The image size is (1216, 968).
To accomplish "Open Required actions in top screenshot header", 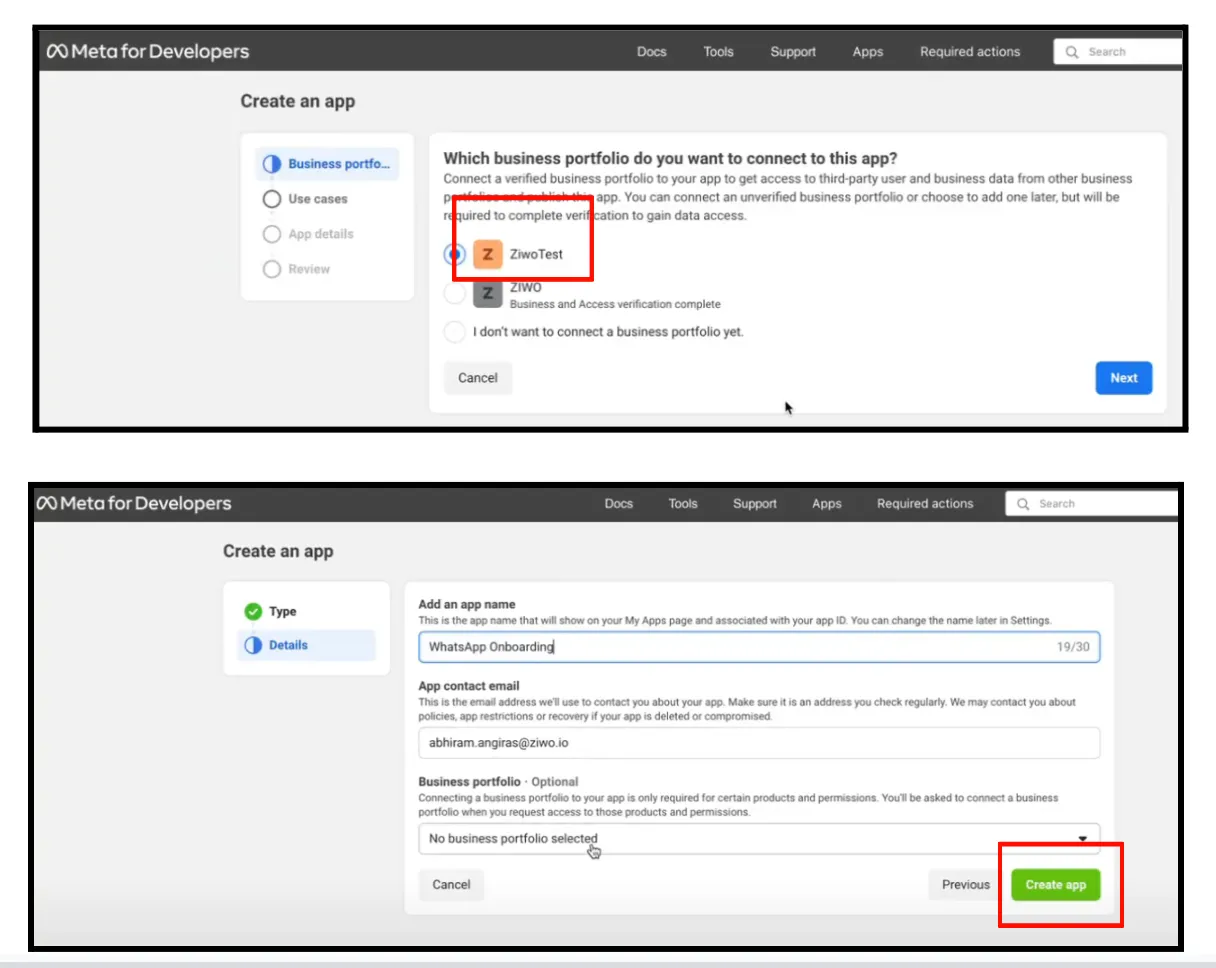I will point(970,52).
